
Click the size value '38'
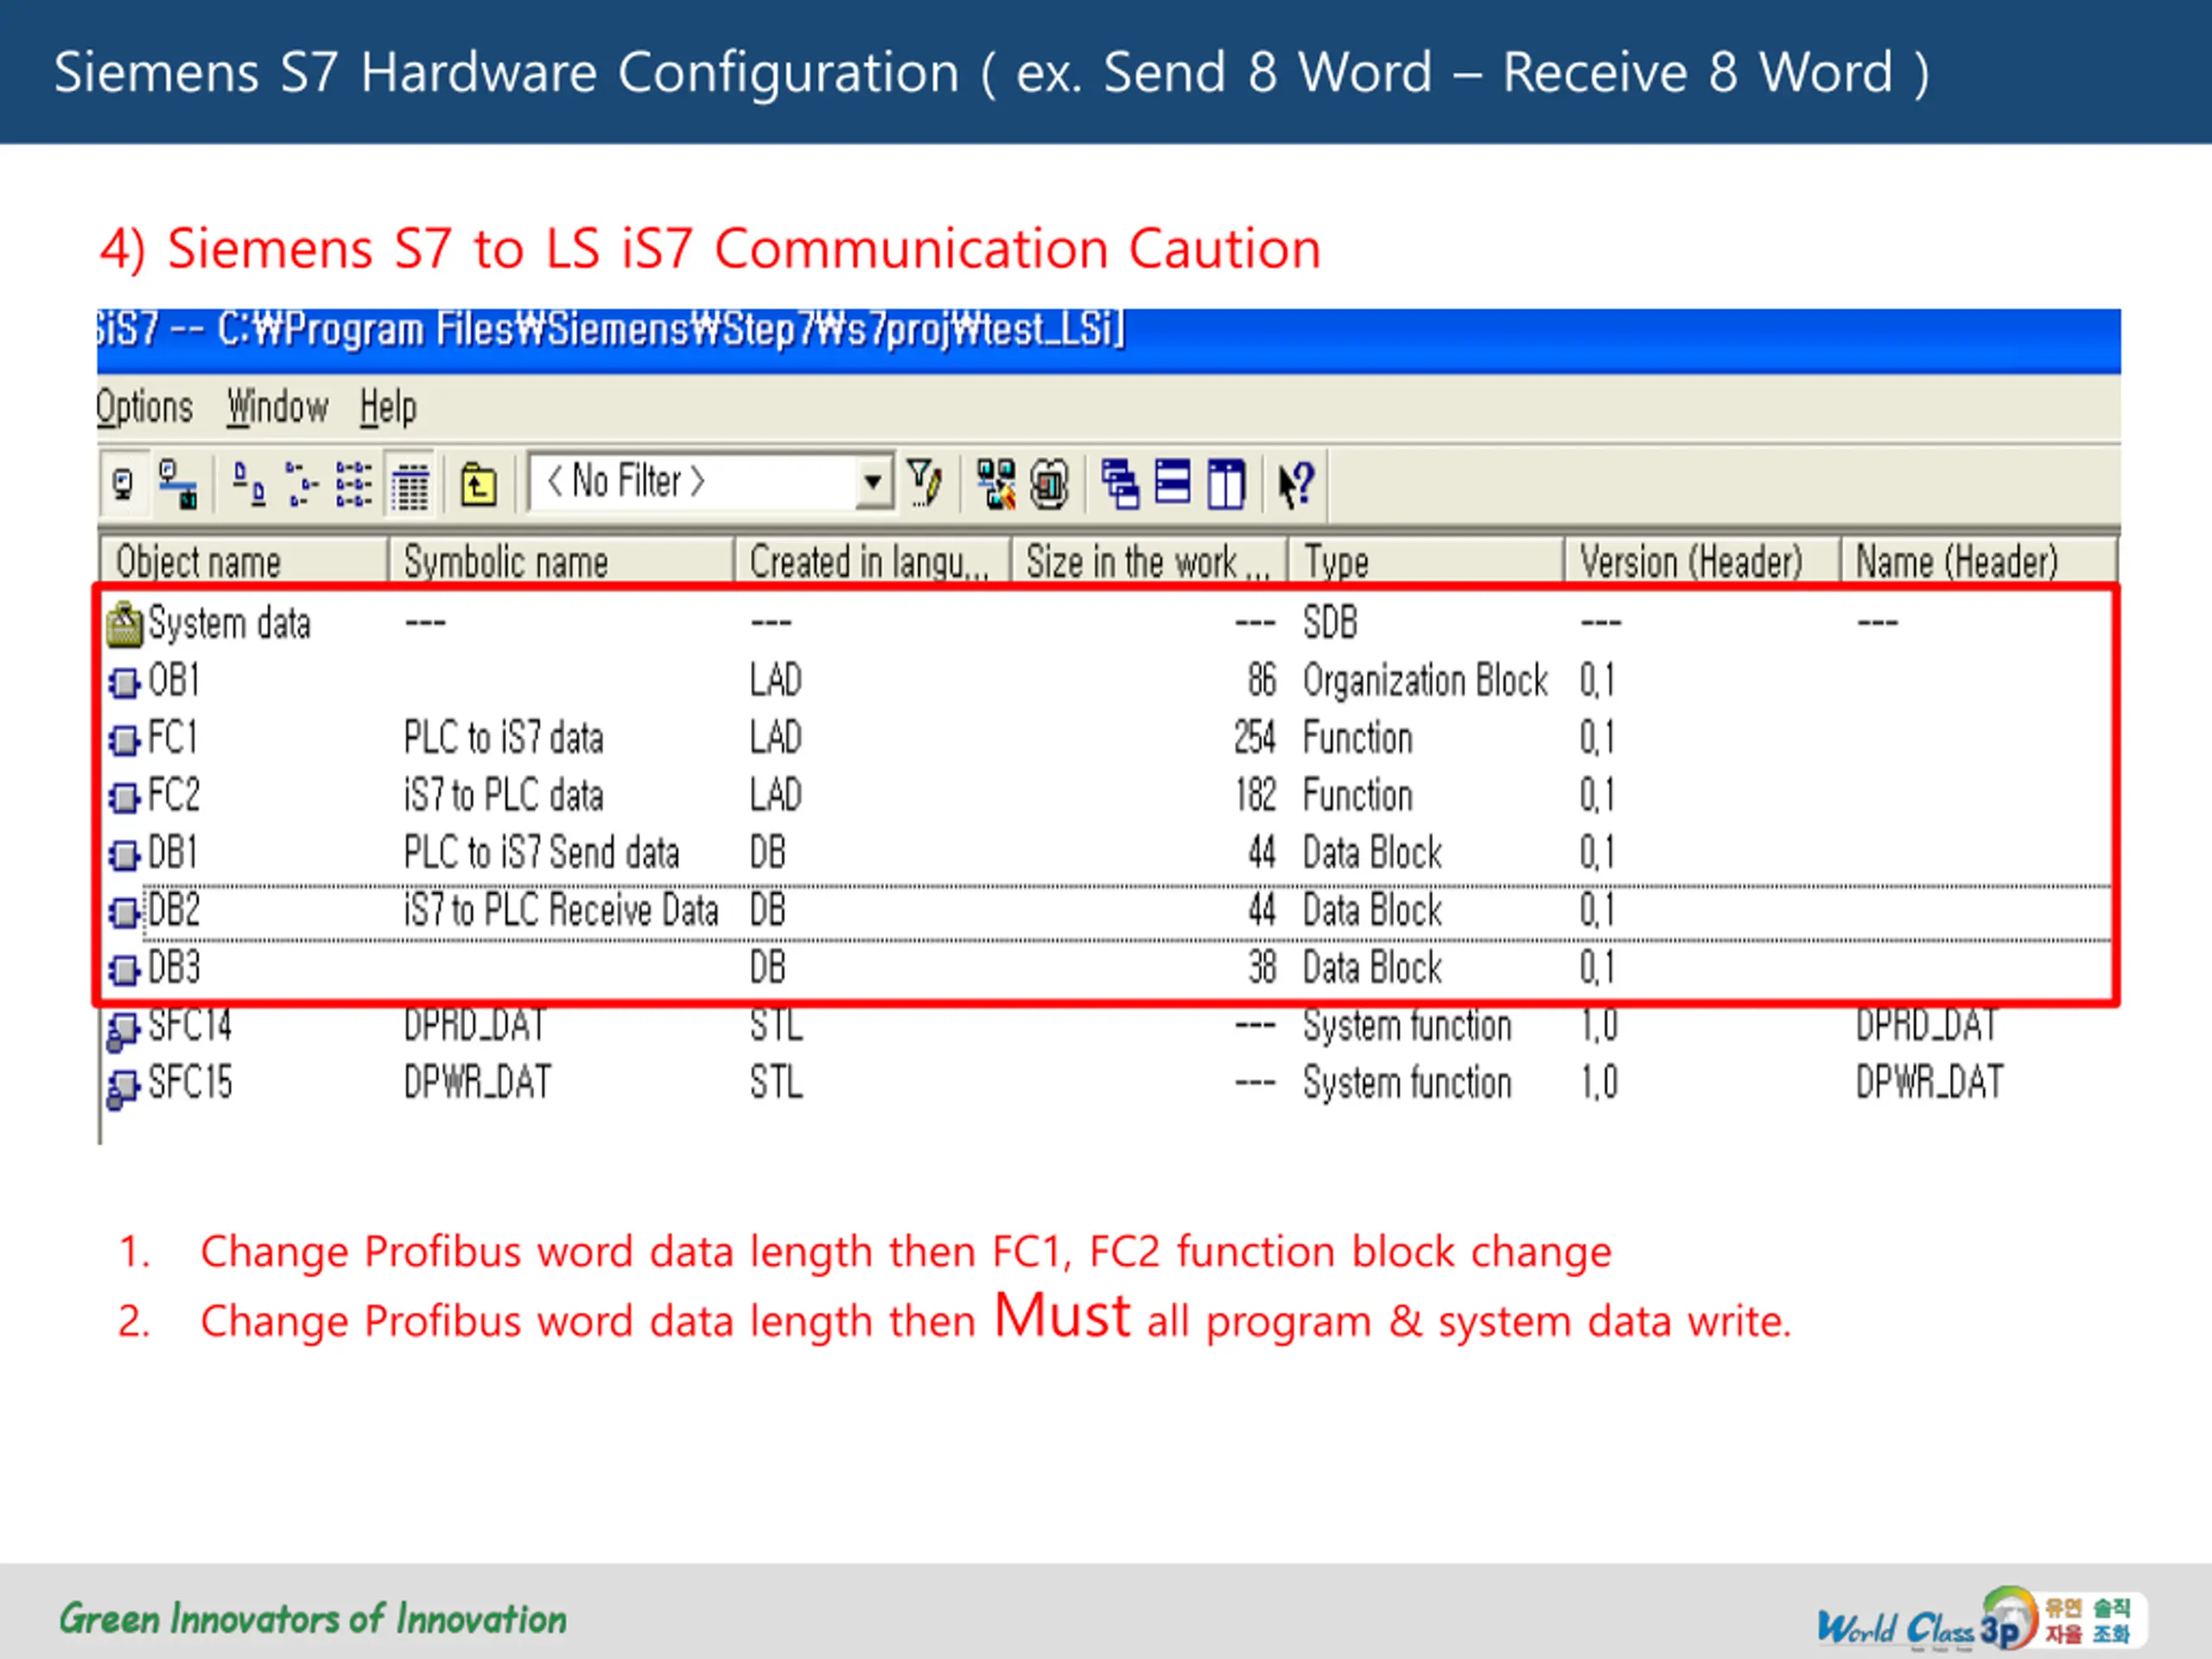coord(1262,967)
